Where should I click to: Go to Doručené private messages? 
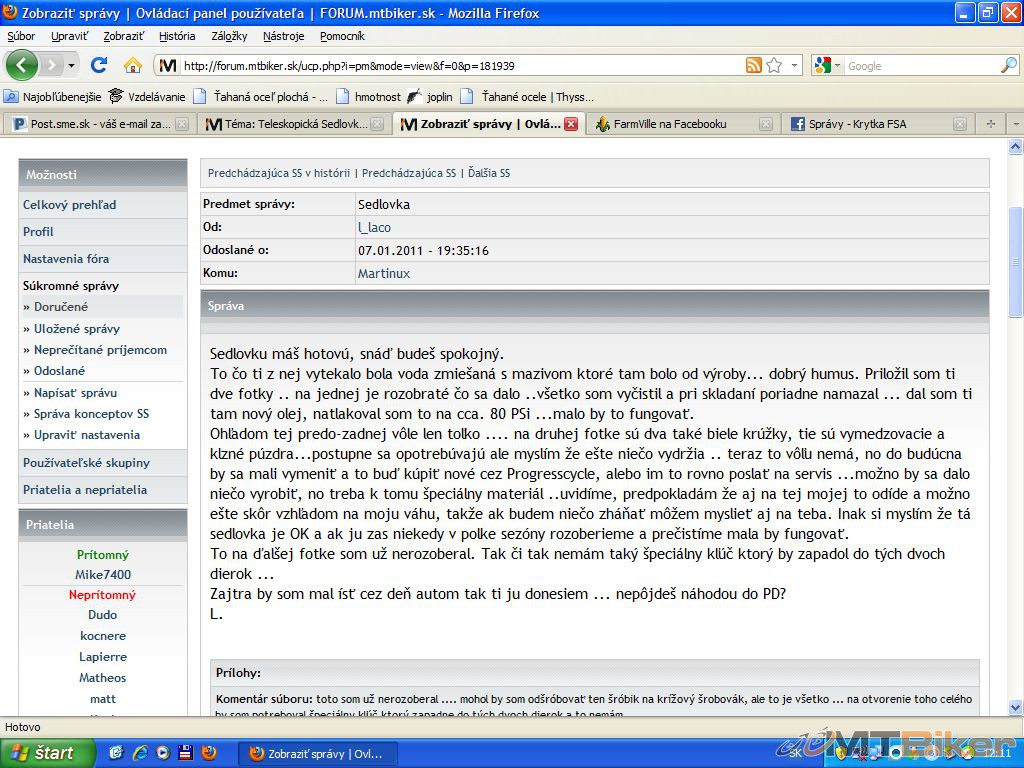tap(61, 307)
